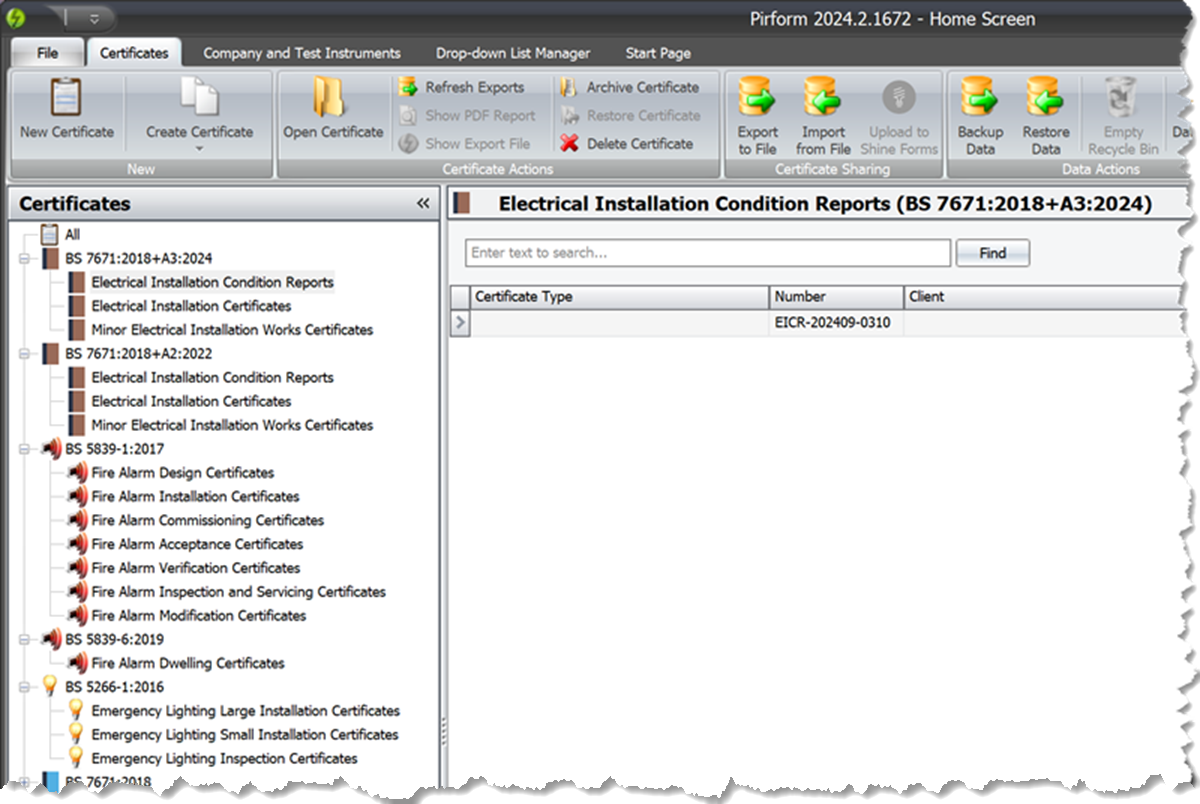Click the Restore Data icon

1045,100
